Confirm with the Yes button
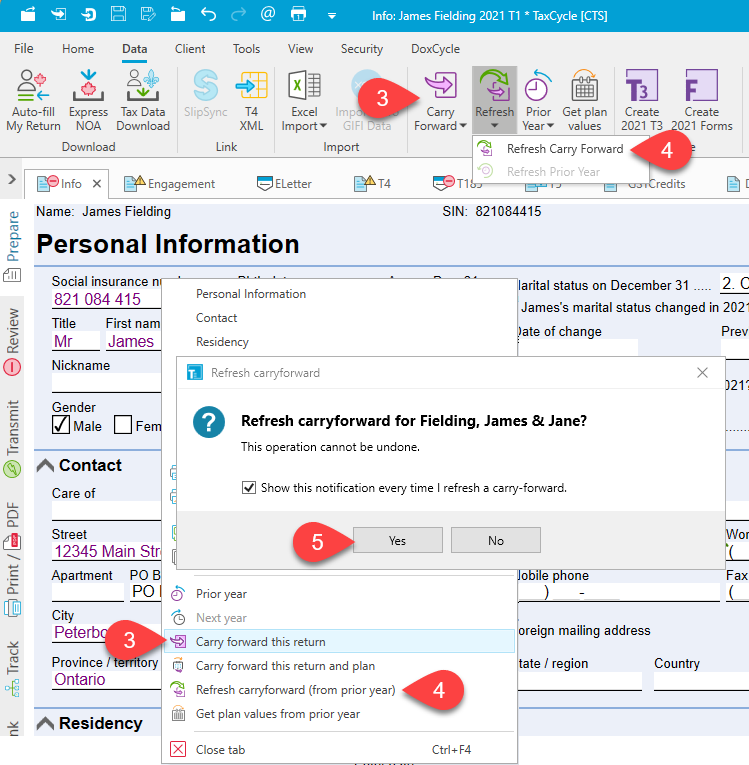Viewport: 749px width, 765px height. pos(398,540)
